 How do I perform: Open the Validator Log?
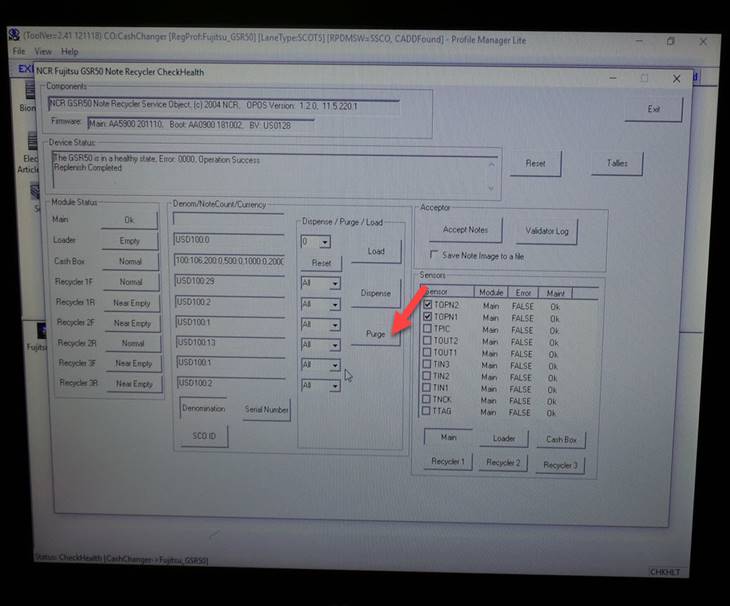coord(547,231)
